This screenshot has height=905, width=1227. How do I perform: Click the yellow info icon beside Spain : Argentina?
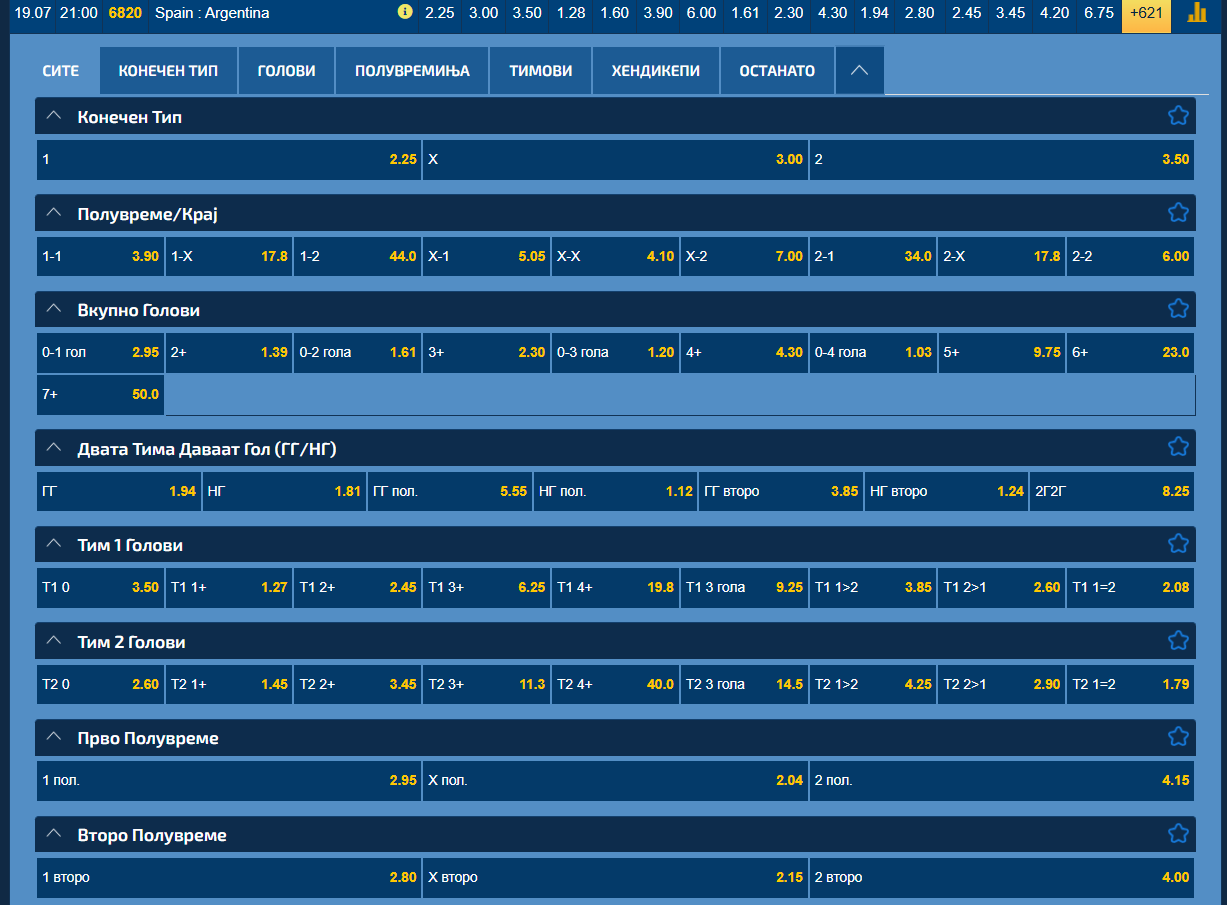coord(405,13)
